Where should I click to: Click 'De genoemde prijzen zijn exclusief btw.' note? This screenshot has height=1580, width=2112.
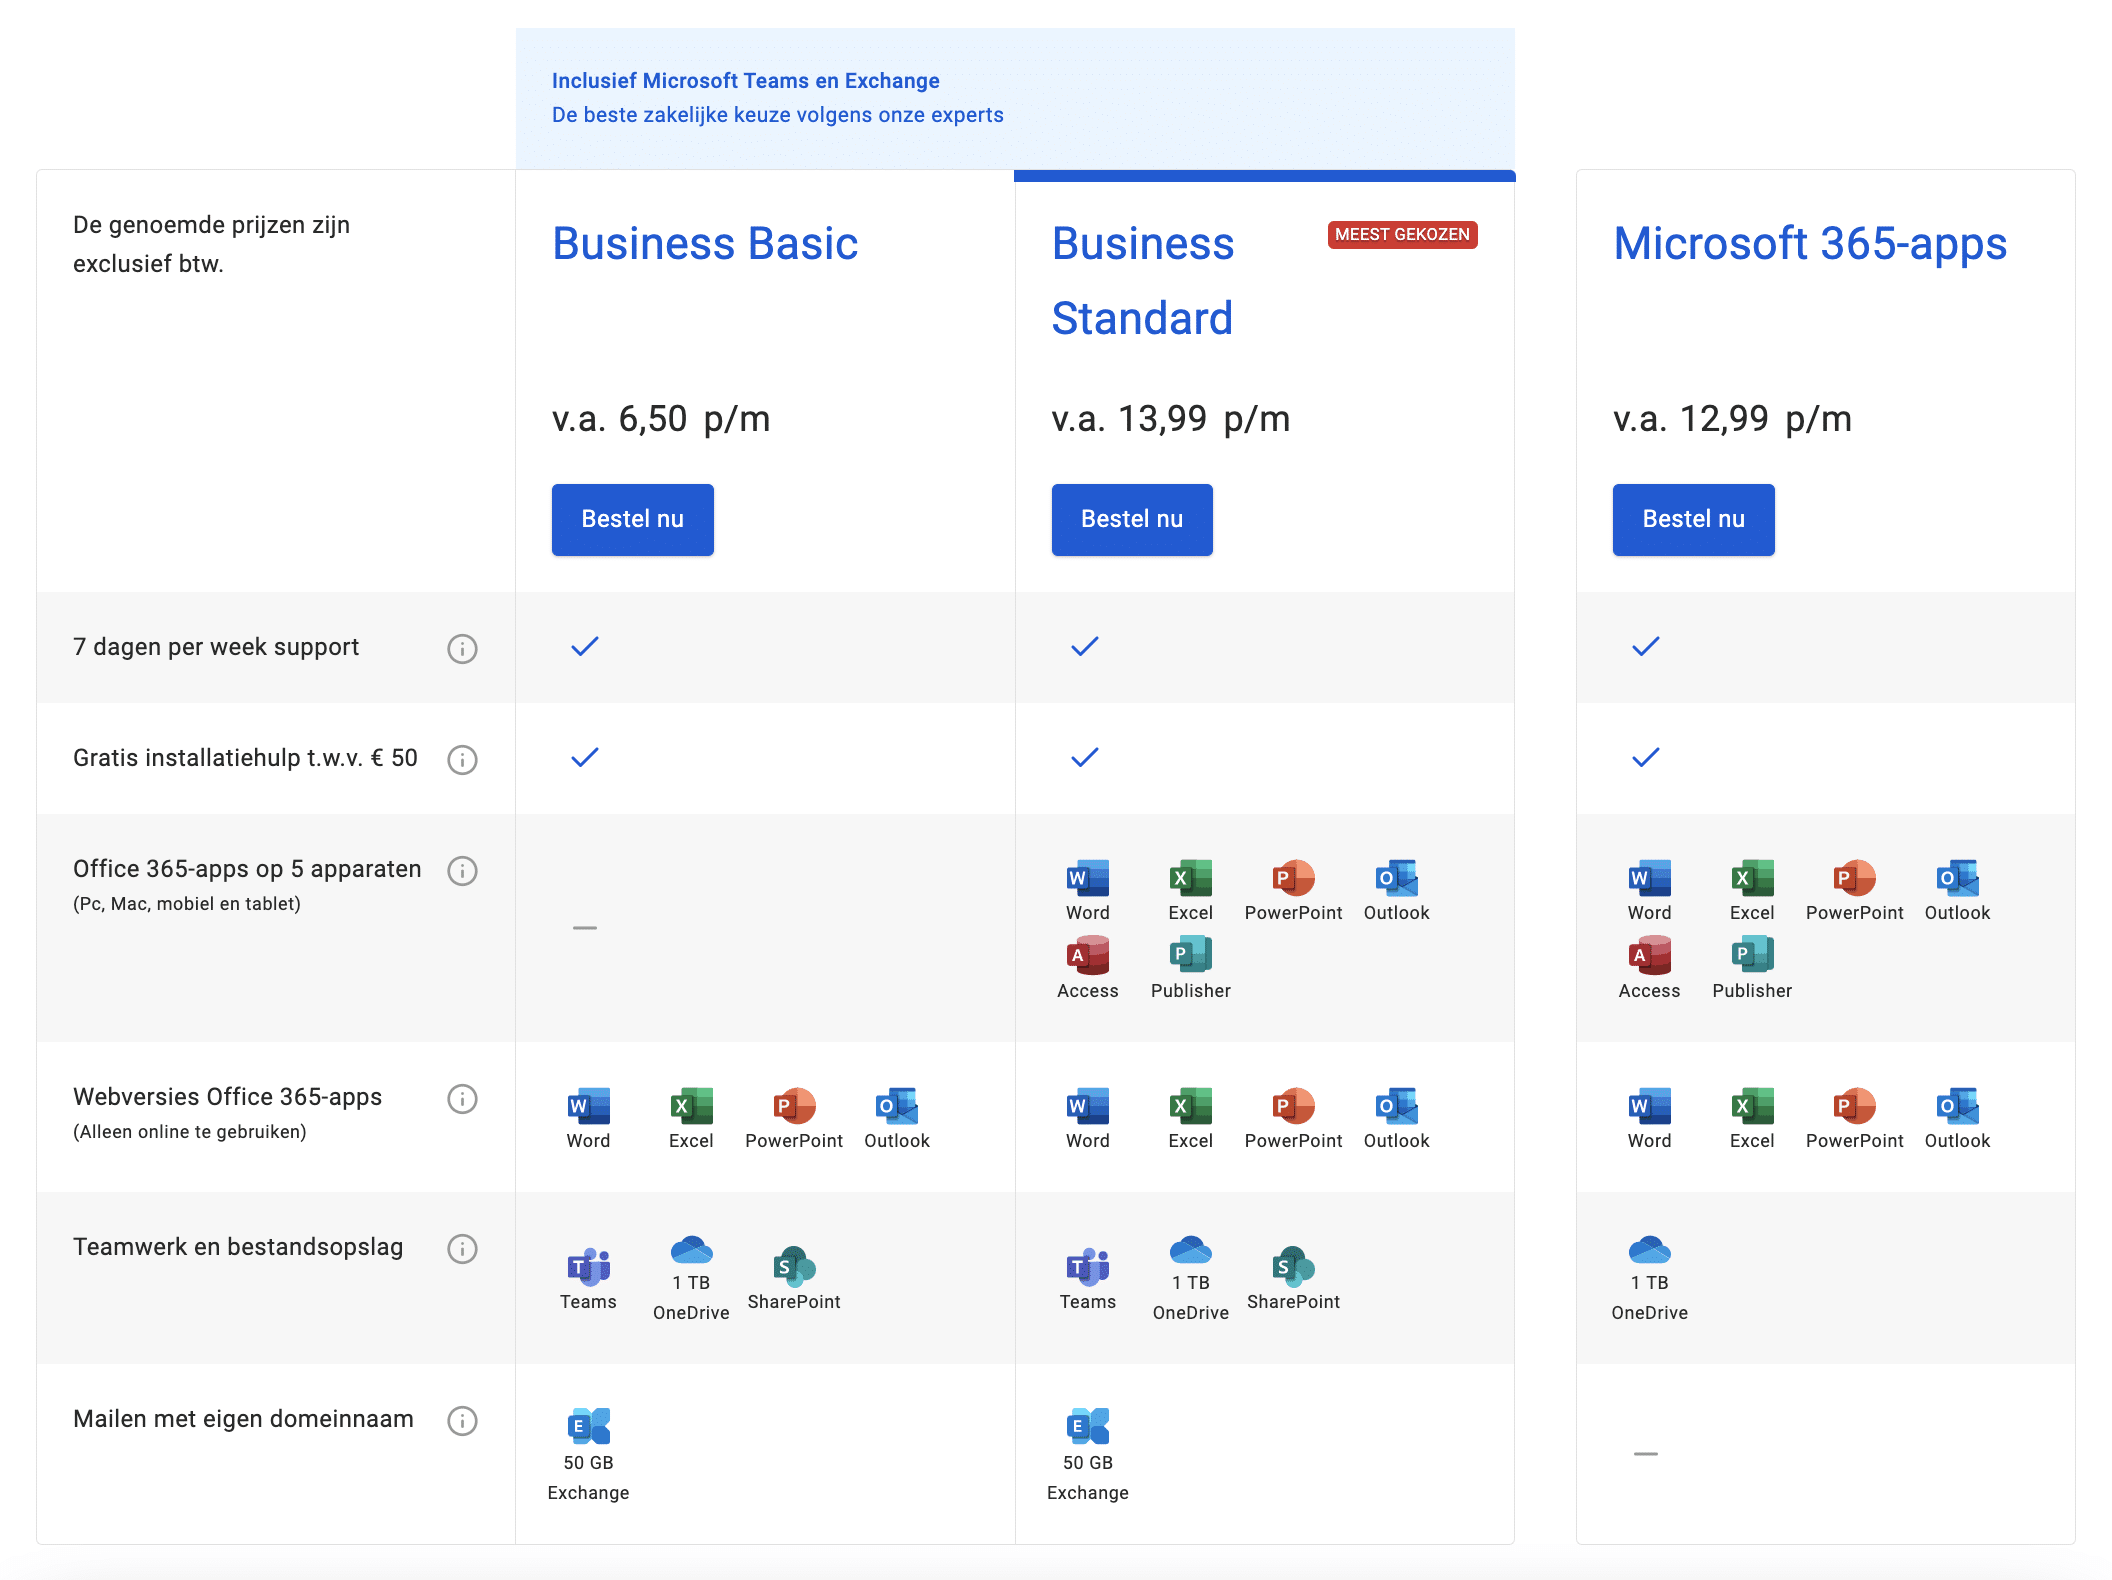211,244
